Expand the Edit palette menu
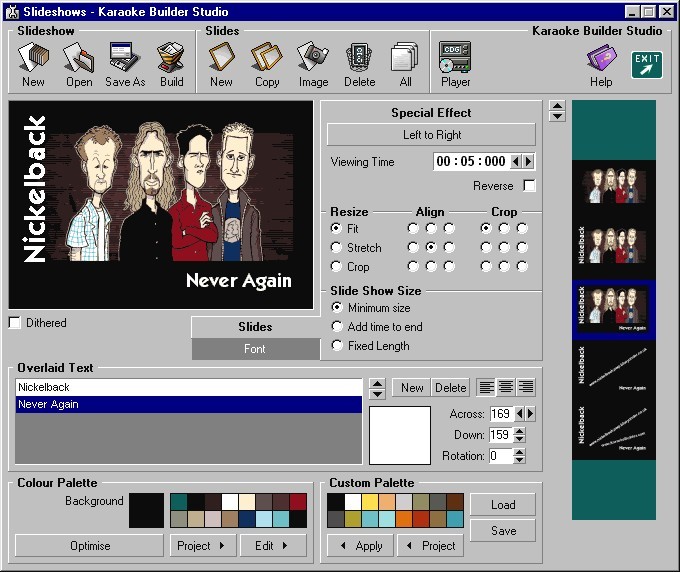The image size is (680, 572). [x=279, y=546]
